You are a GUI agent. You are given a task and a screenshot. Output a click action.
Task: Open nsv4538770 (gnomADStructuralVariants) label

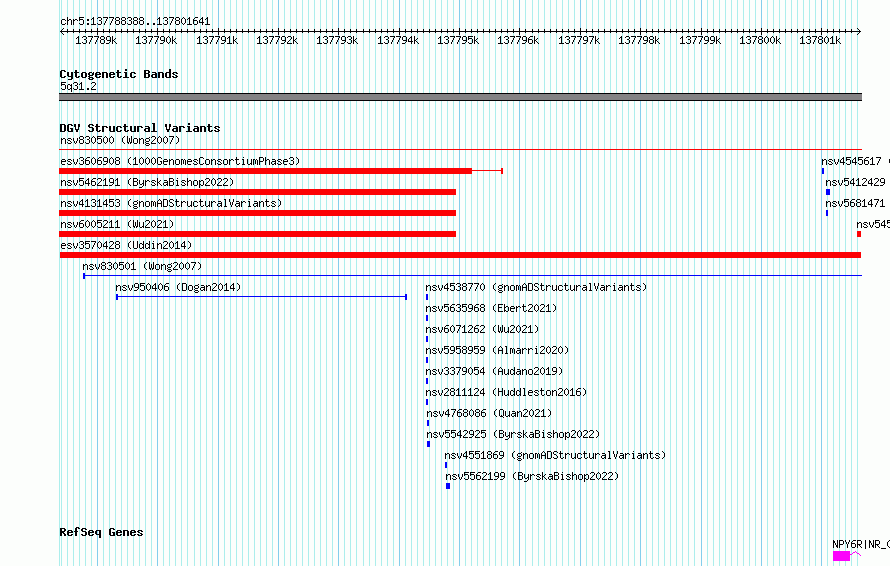pyautogui.click(x=536, y=287)
